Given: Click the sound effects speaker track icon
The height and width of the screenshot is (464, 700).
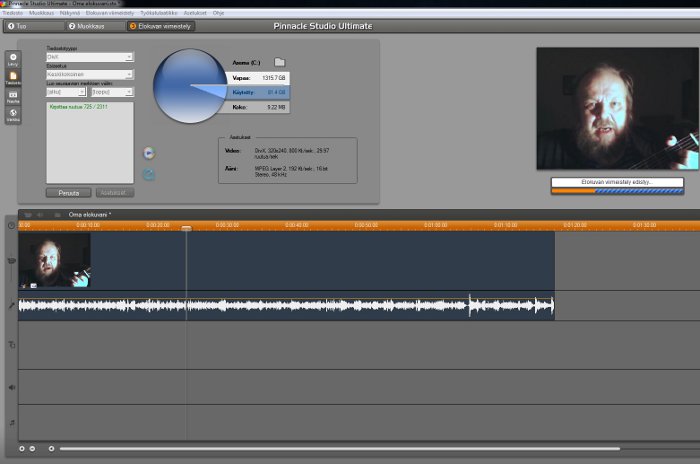Looking at the screenshot, I should tap(12, 387).
